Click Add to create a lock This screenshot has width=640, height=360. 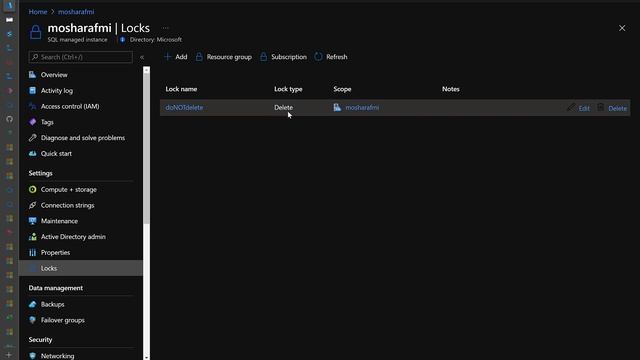pyautogui.click(x=176, y=57)
